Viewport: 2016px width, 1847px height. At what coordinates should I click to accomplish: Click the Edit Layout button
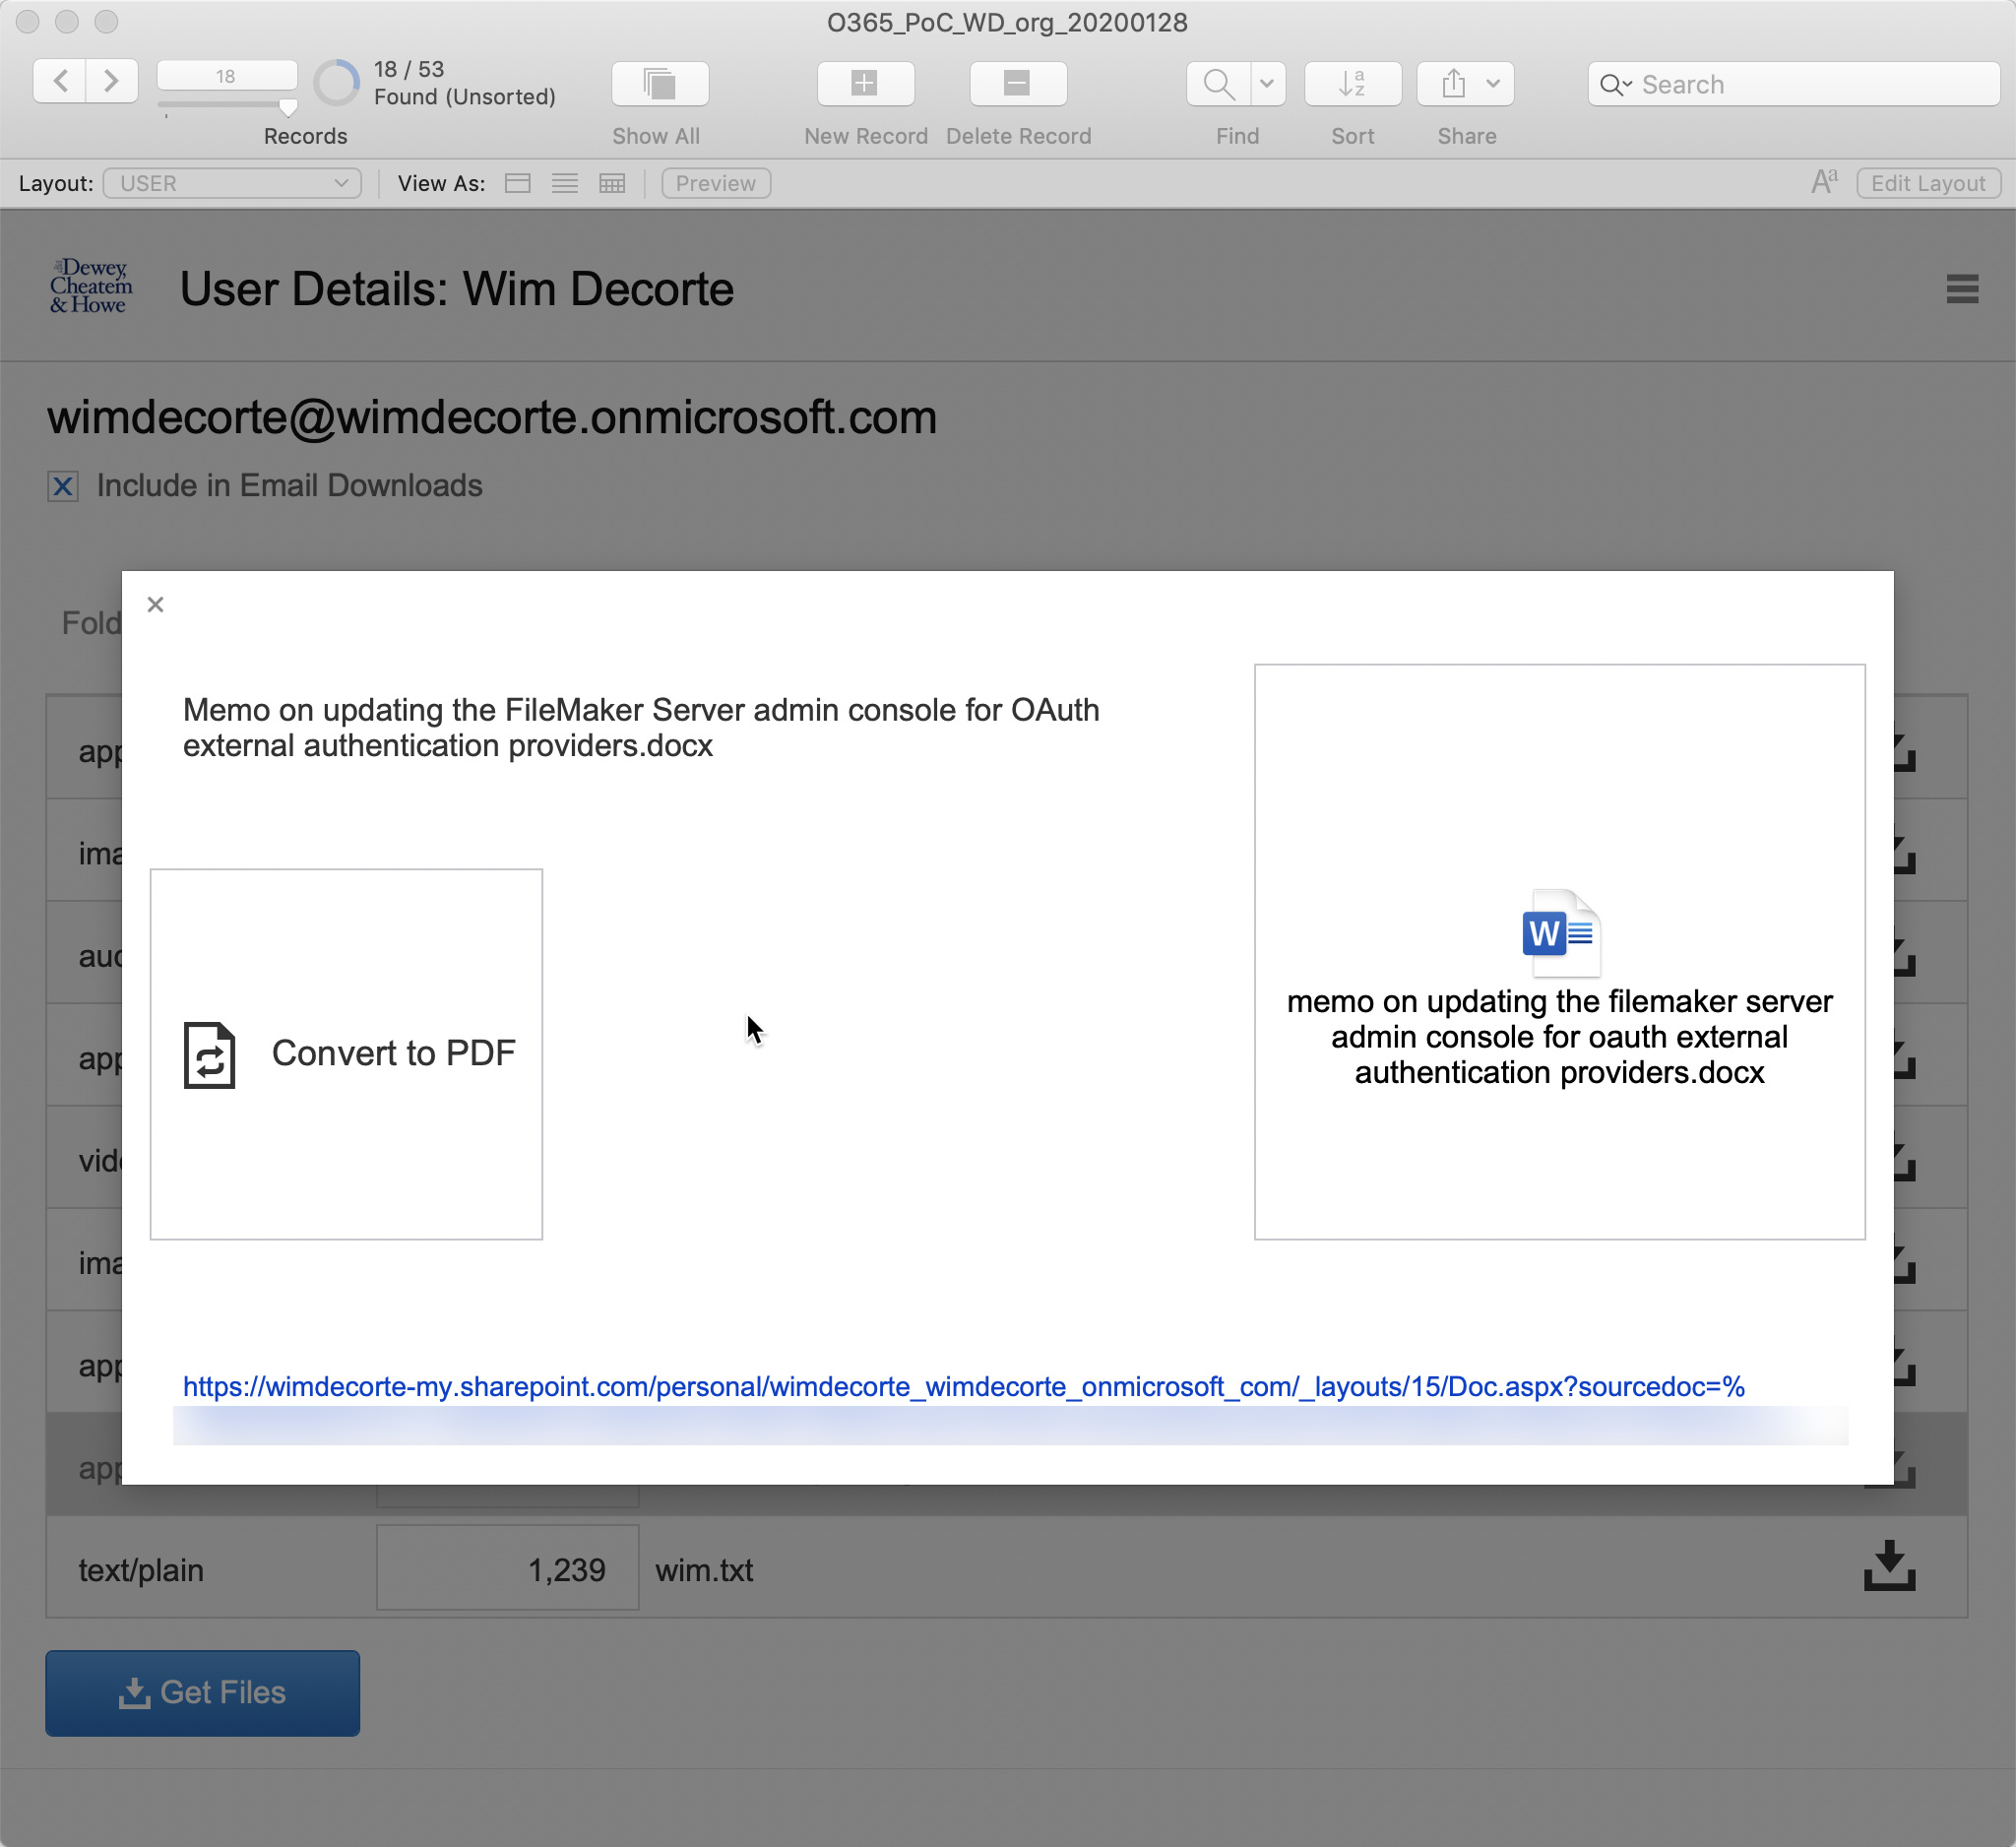tap(1927, 183)
